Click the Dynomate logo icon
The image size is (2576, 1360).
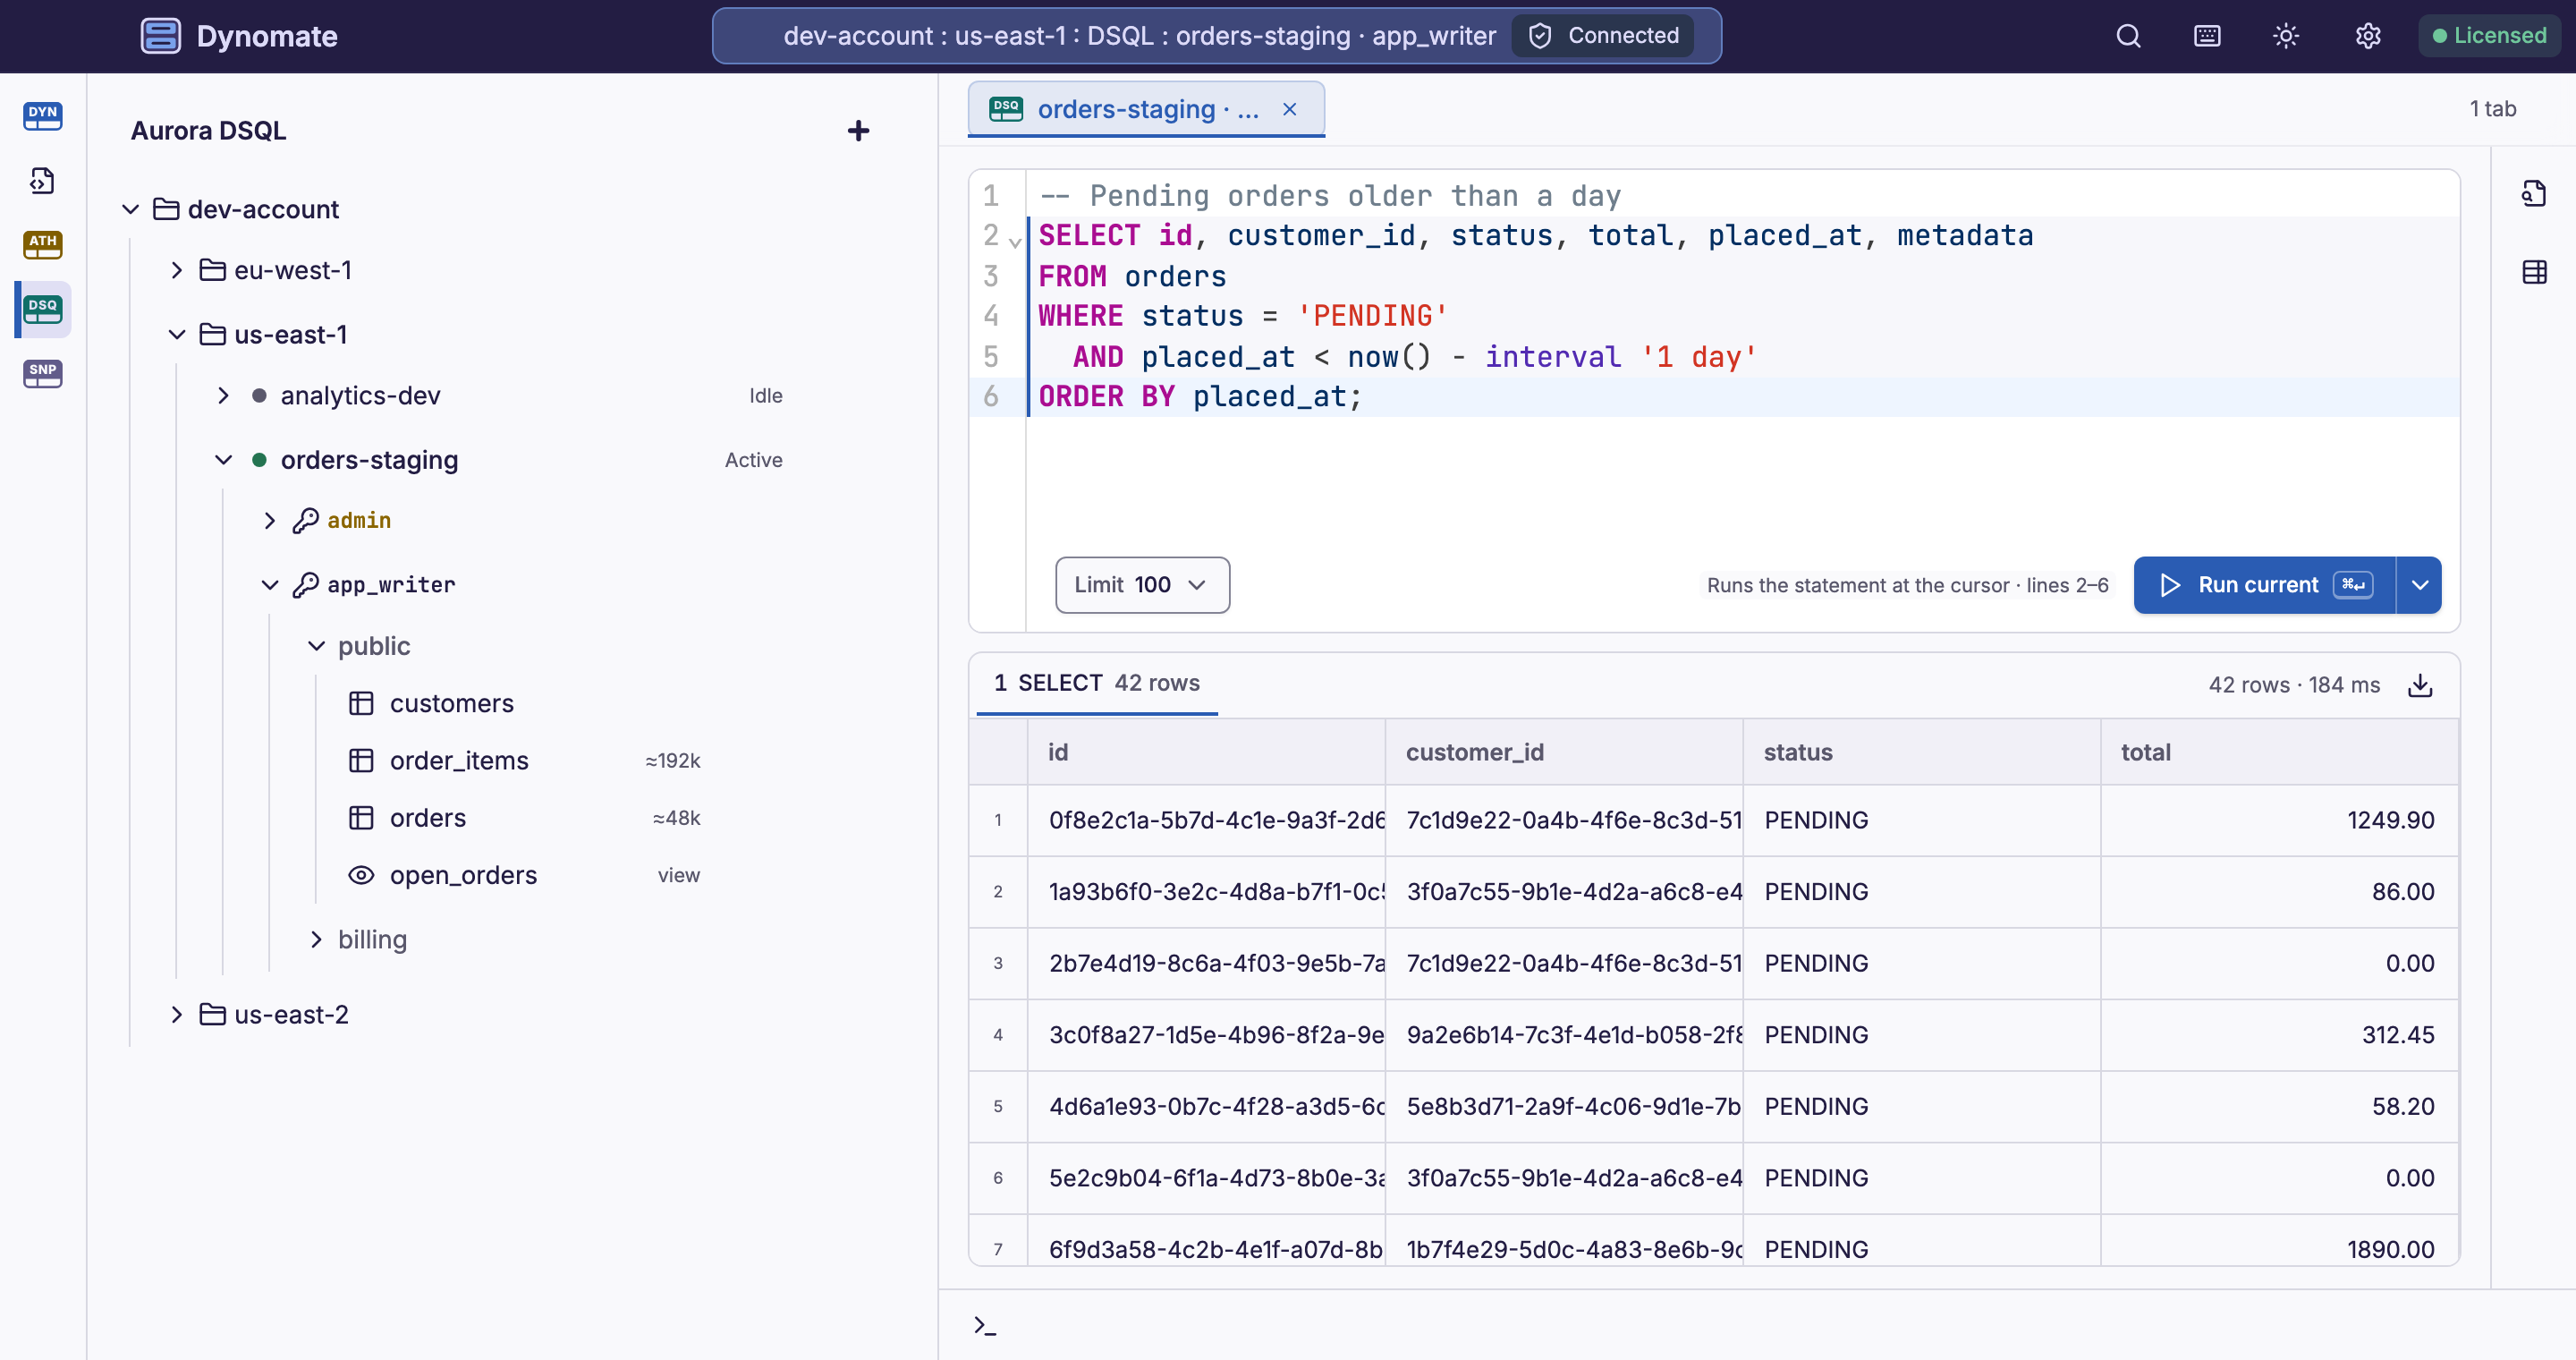[x=160, y=36]
